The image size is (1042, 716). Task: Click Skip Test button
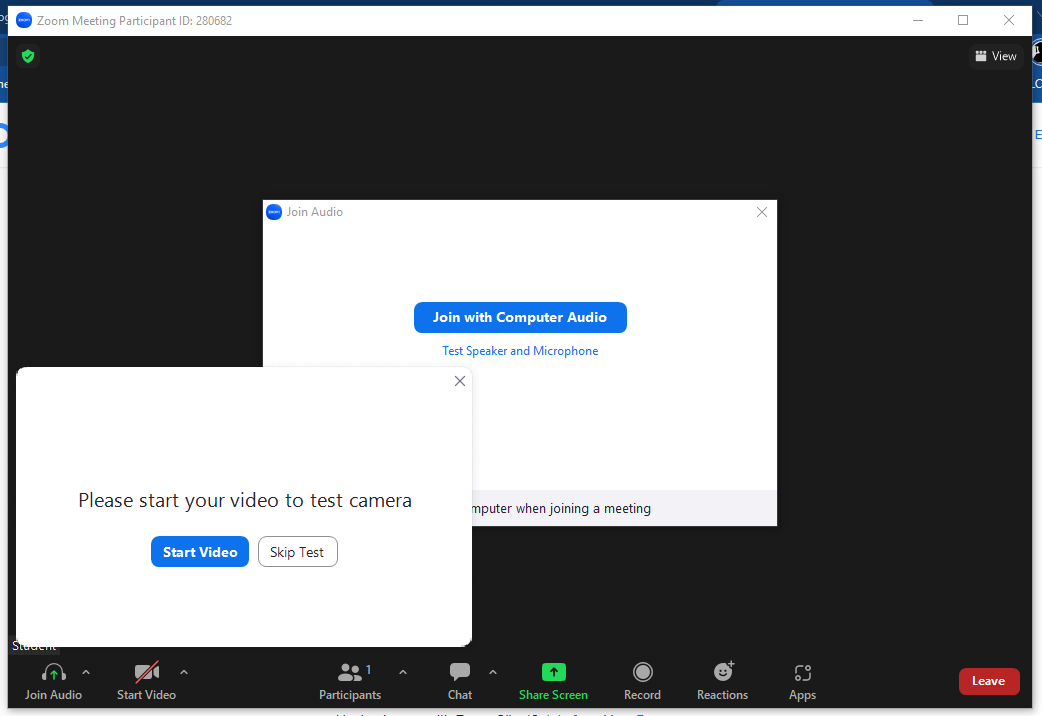(298, 552)
